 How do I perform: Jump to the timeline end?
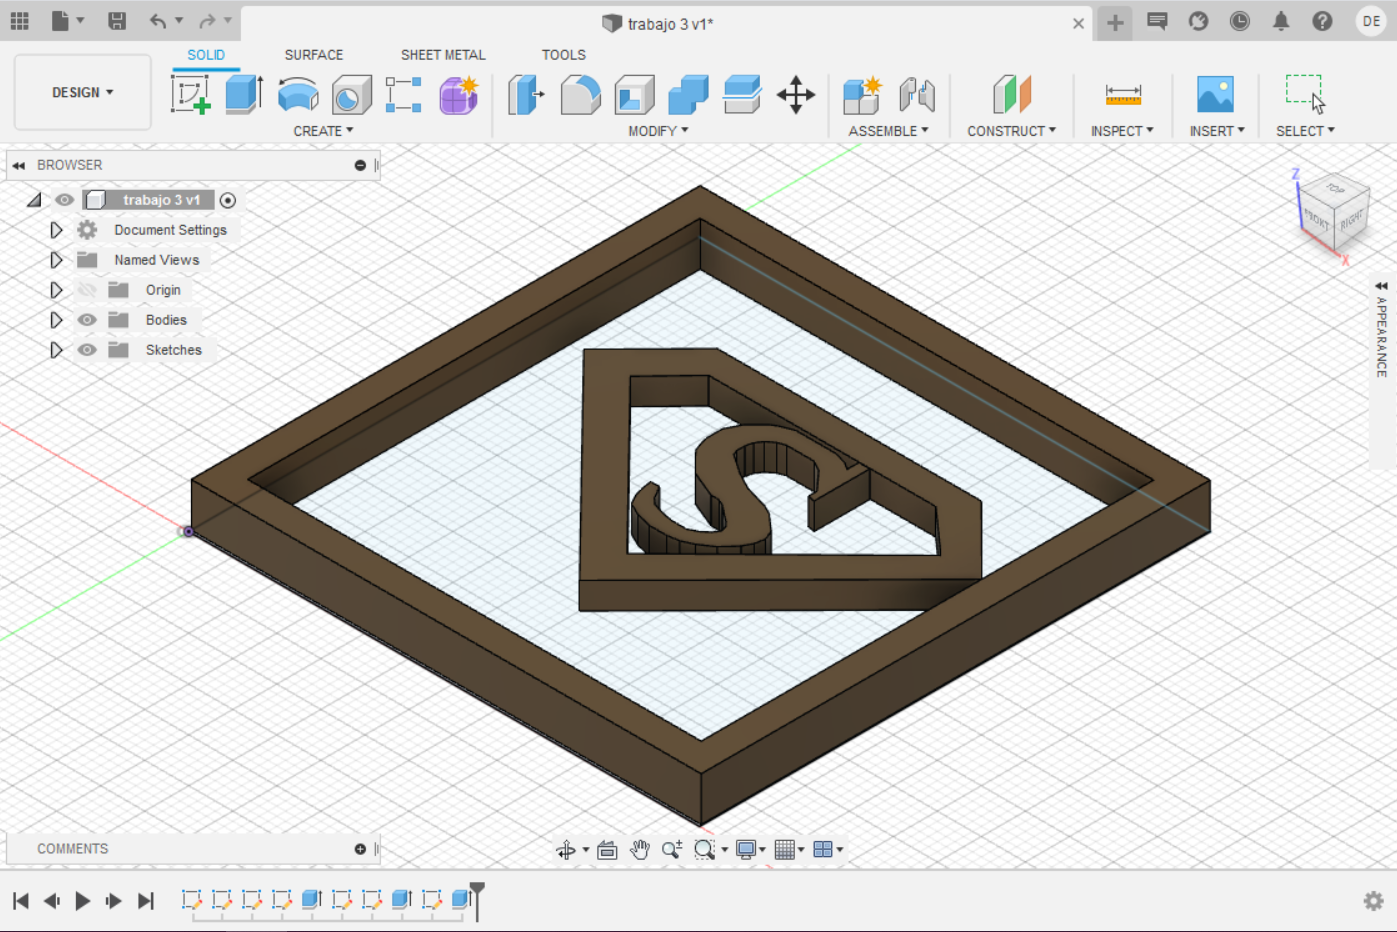point(146,901)
